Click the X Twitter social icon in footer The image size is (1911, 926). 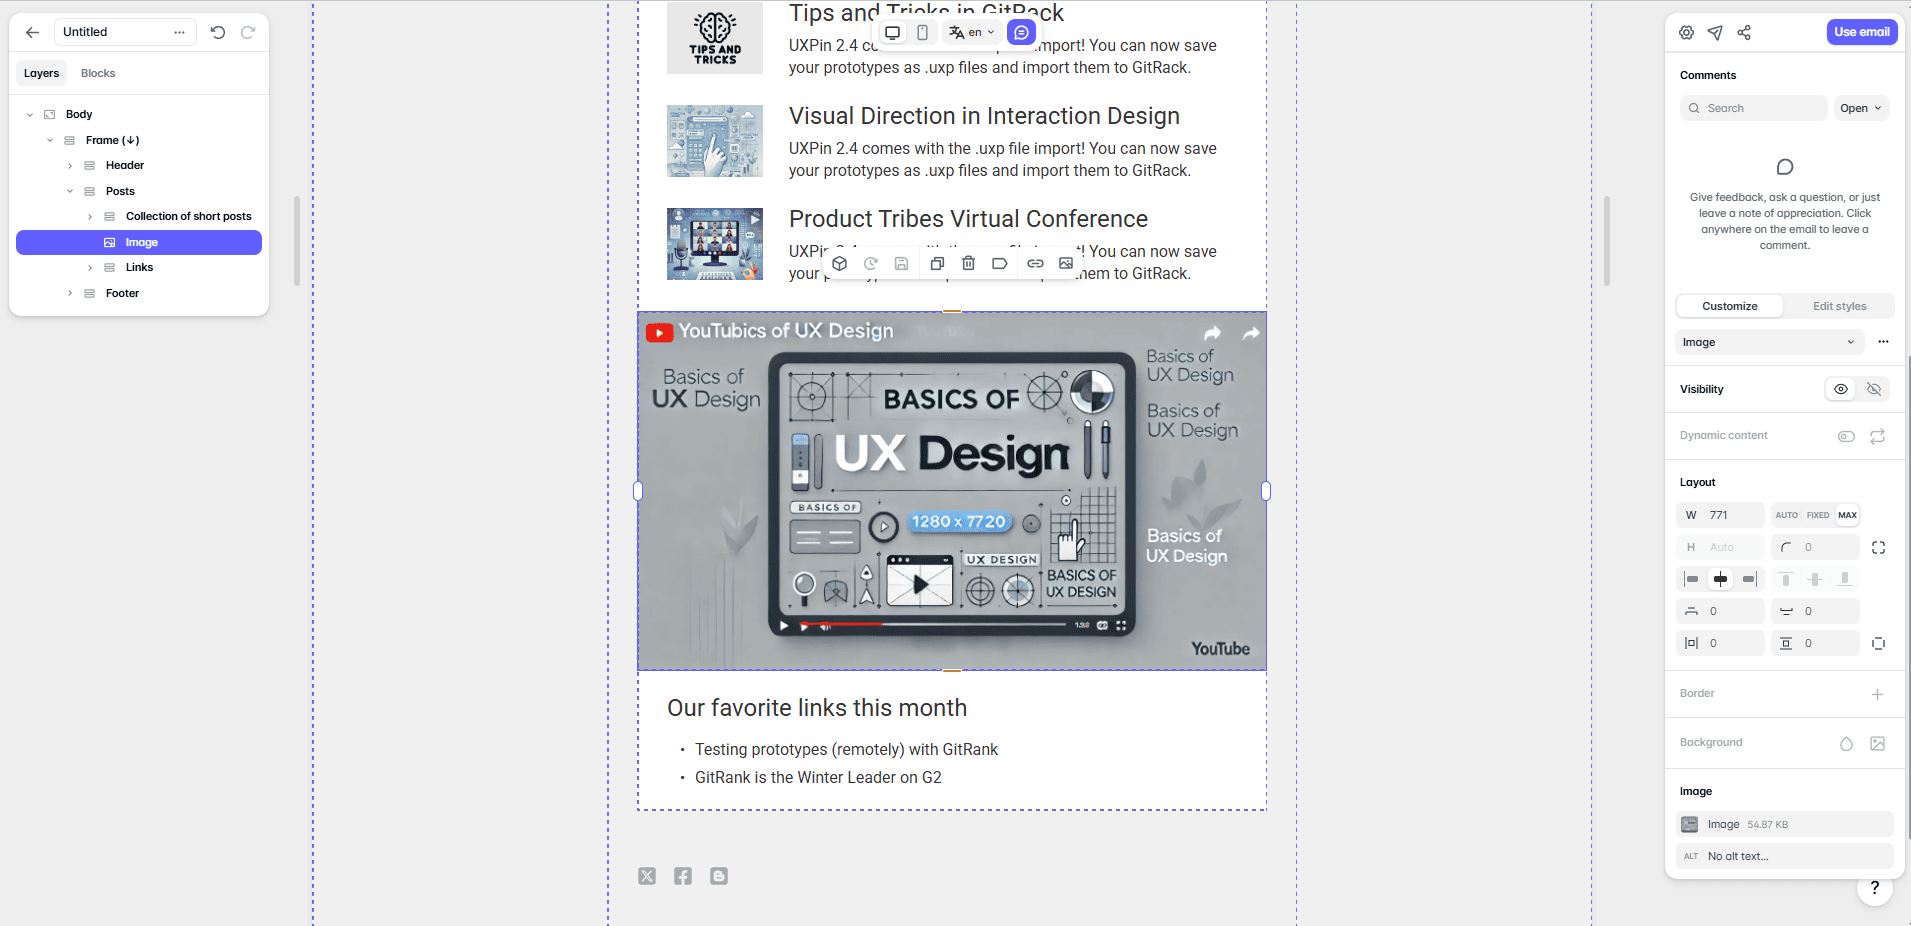coord(647,876)
